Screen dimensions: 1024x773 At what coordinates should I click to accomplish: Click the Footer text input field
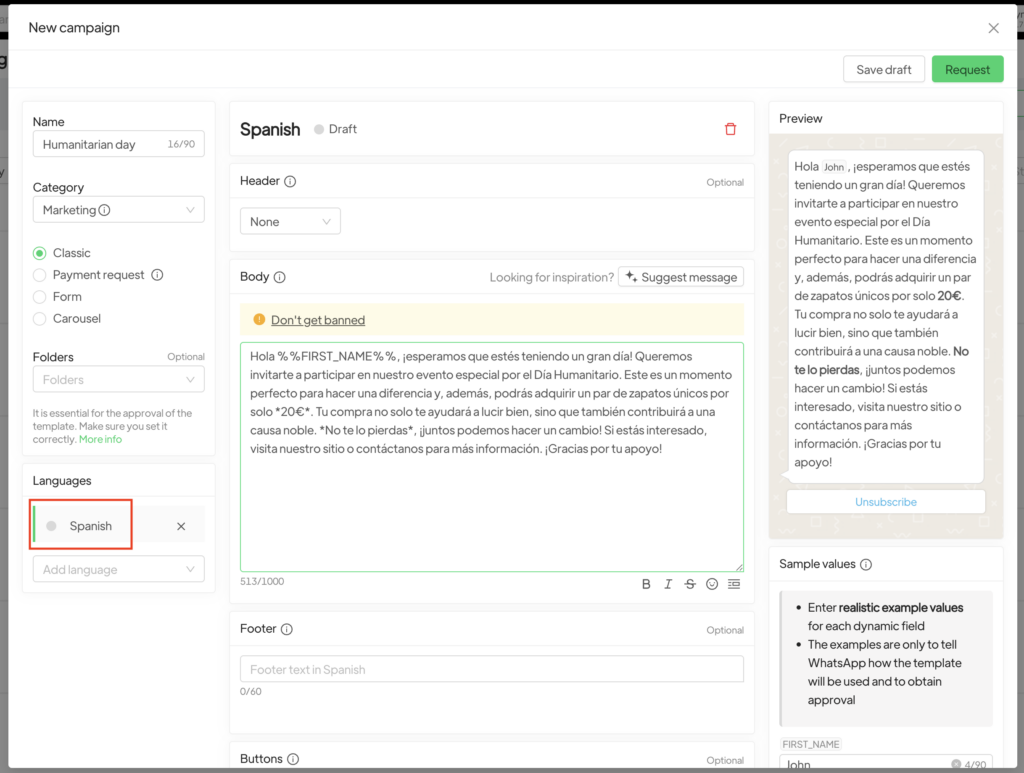tap(491, 670)
